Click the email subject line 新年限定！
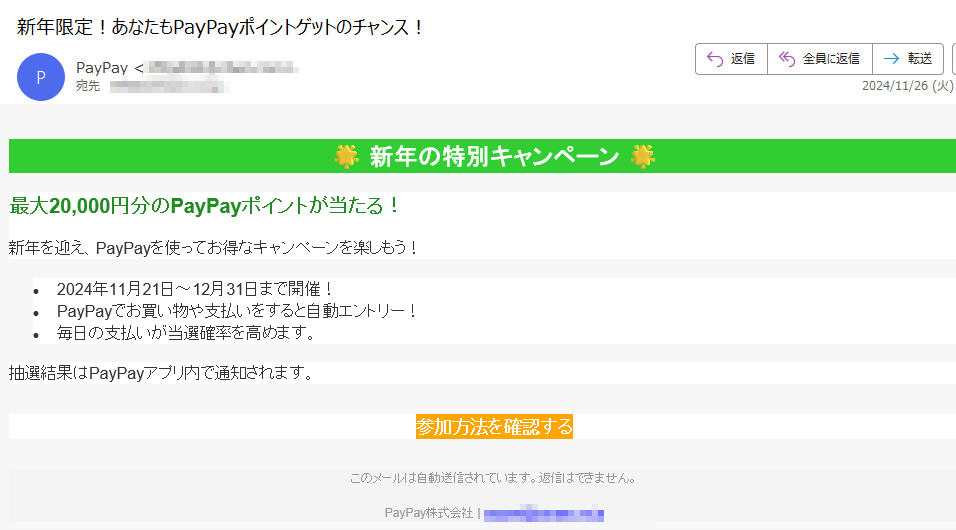This screenshot has width=956, height=530. (220, 27)
